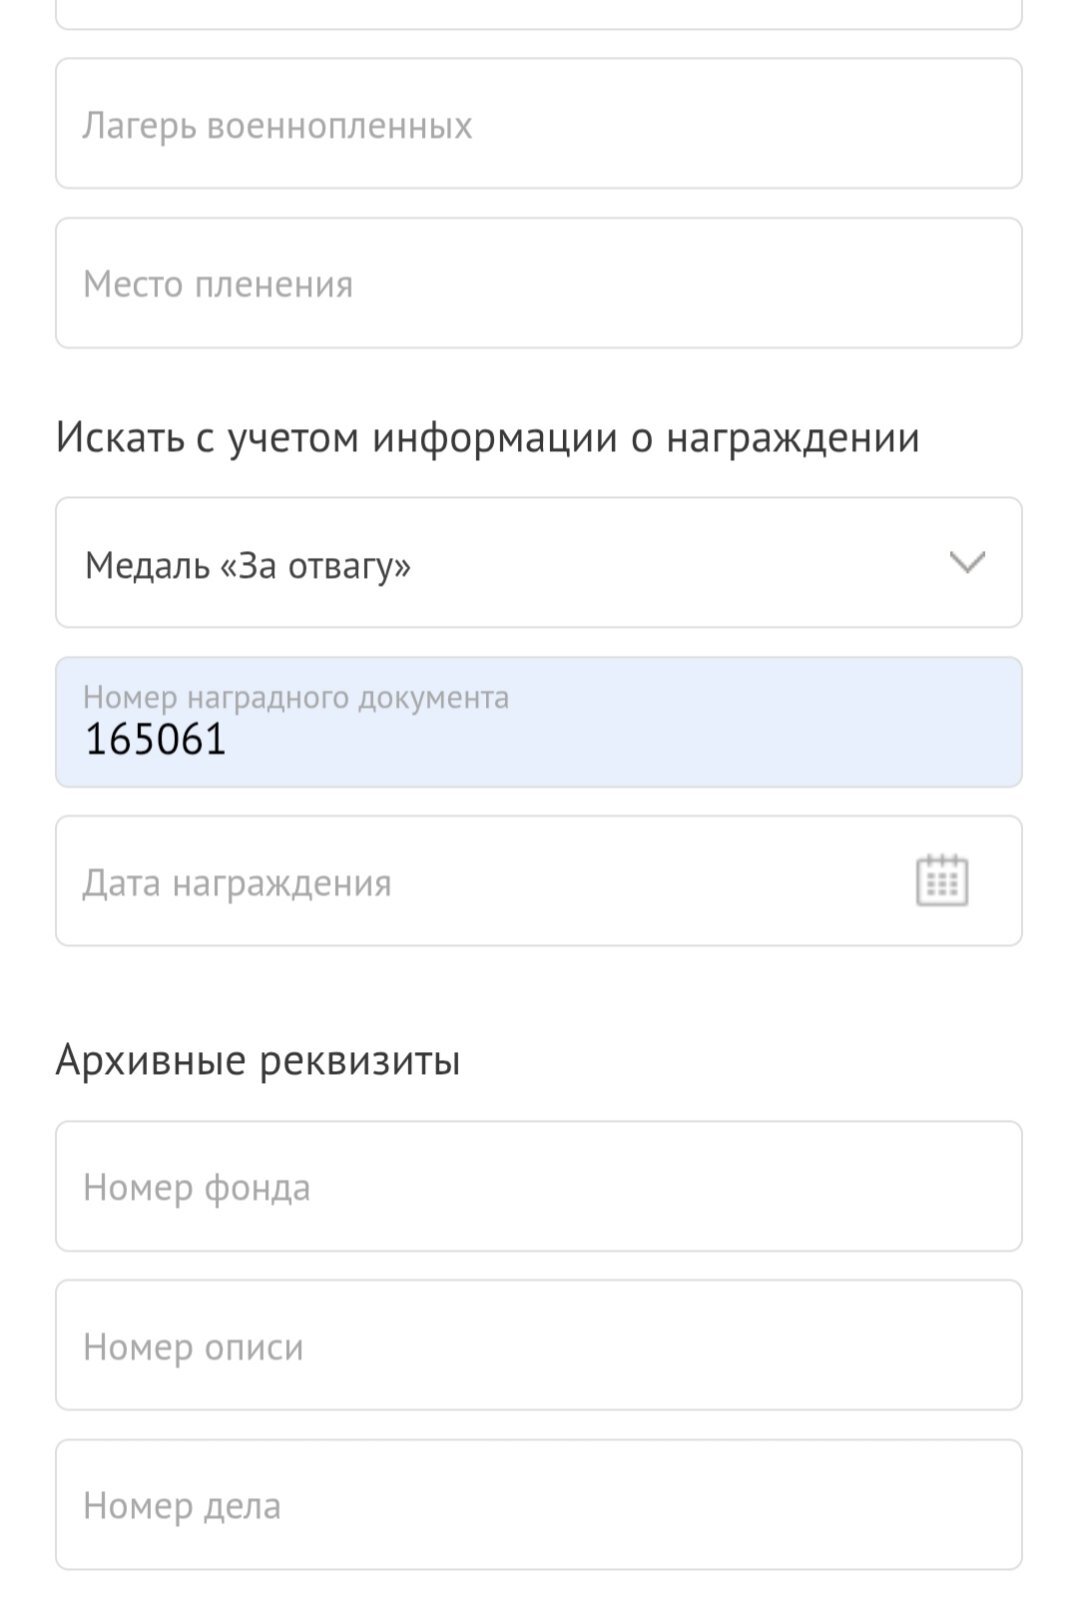Click the partially visible top input field
Image resolution: width=1078 pixels, height=1600 pixels.
[538, 12]
